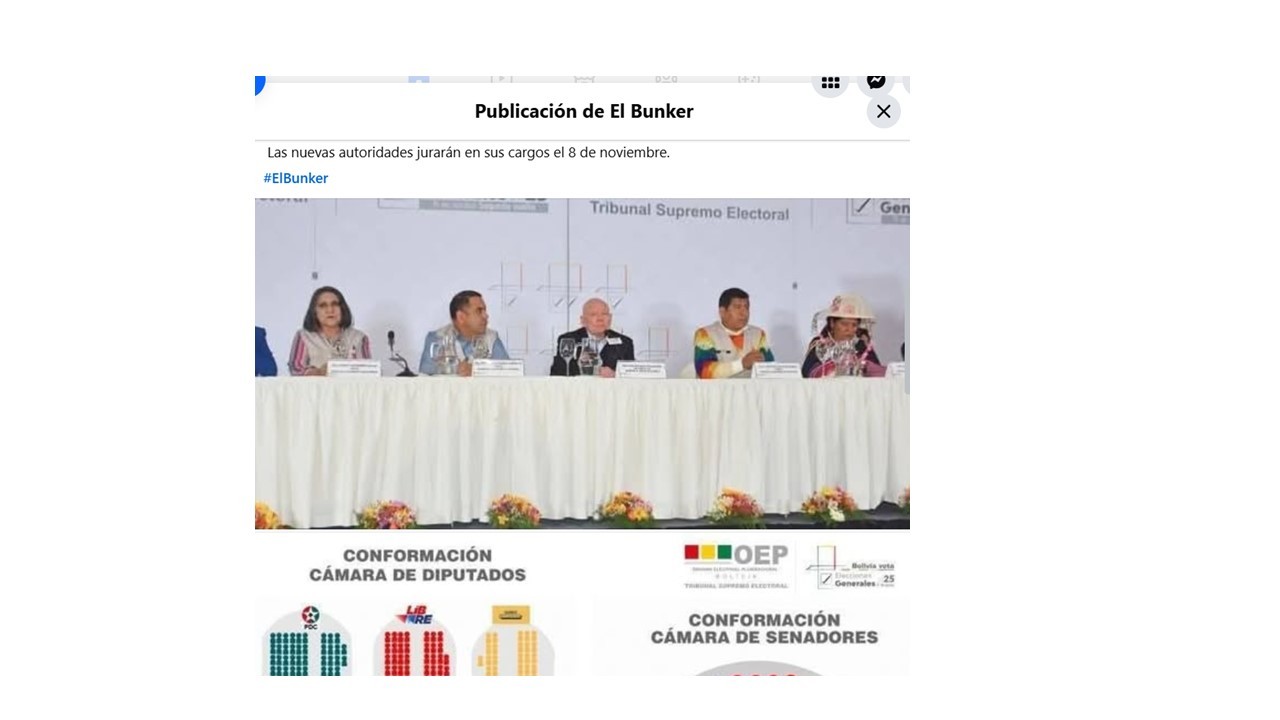Click the OEP logo in infographic

(737, 566)
